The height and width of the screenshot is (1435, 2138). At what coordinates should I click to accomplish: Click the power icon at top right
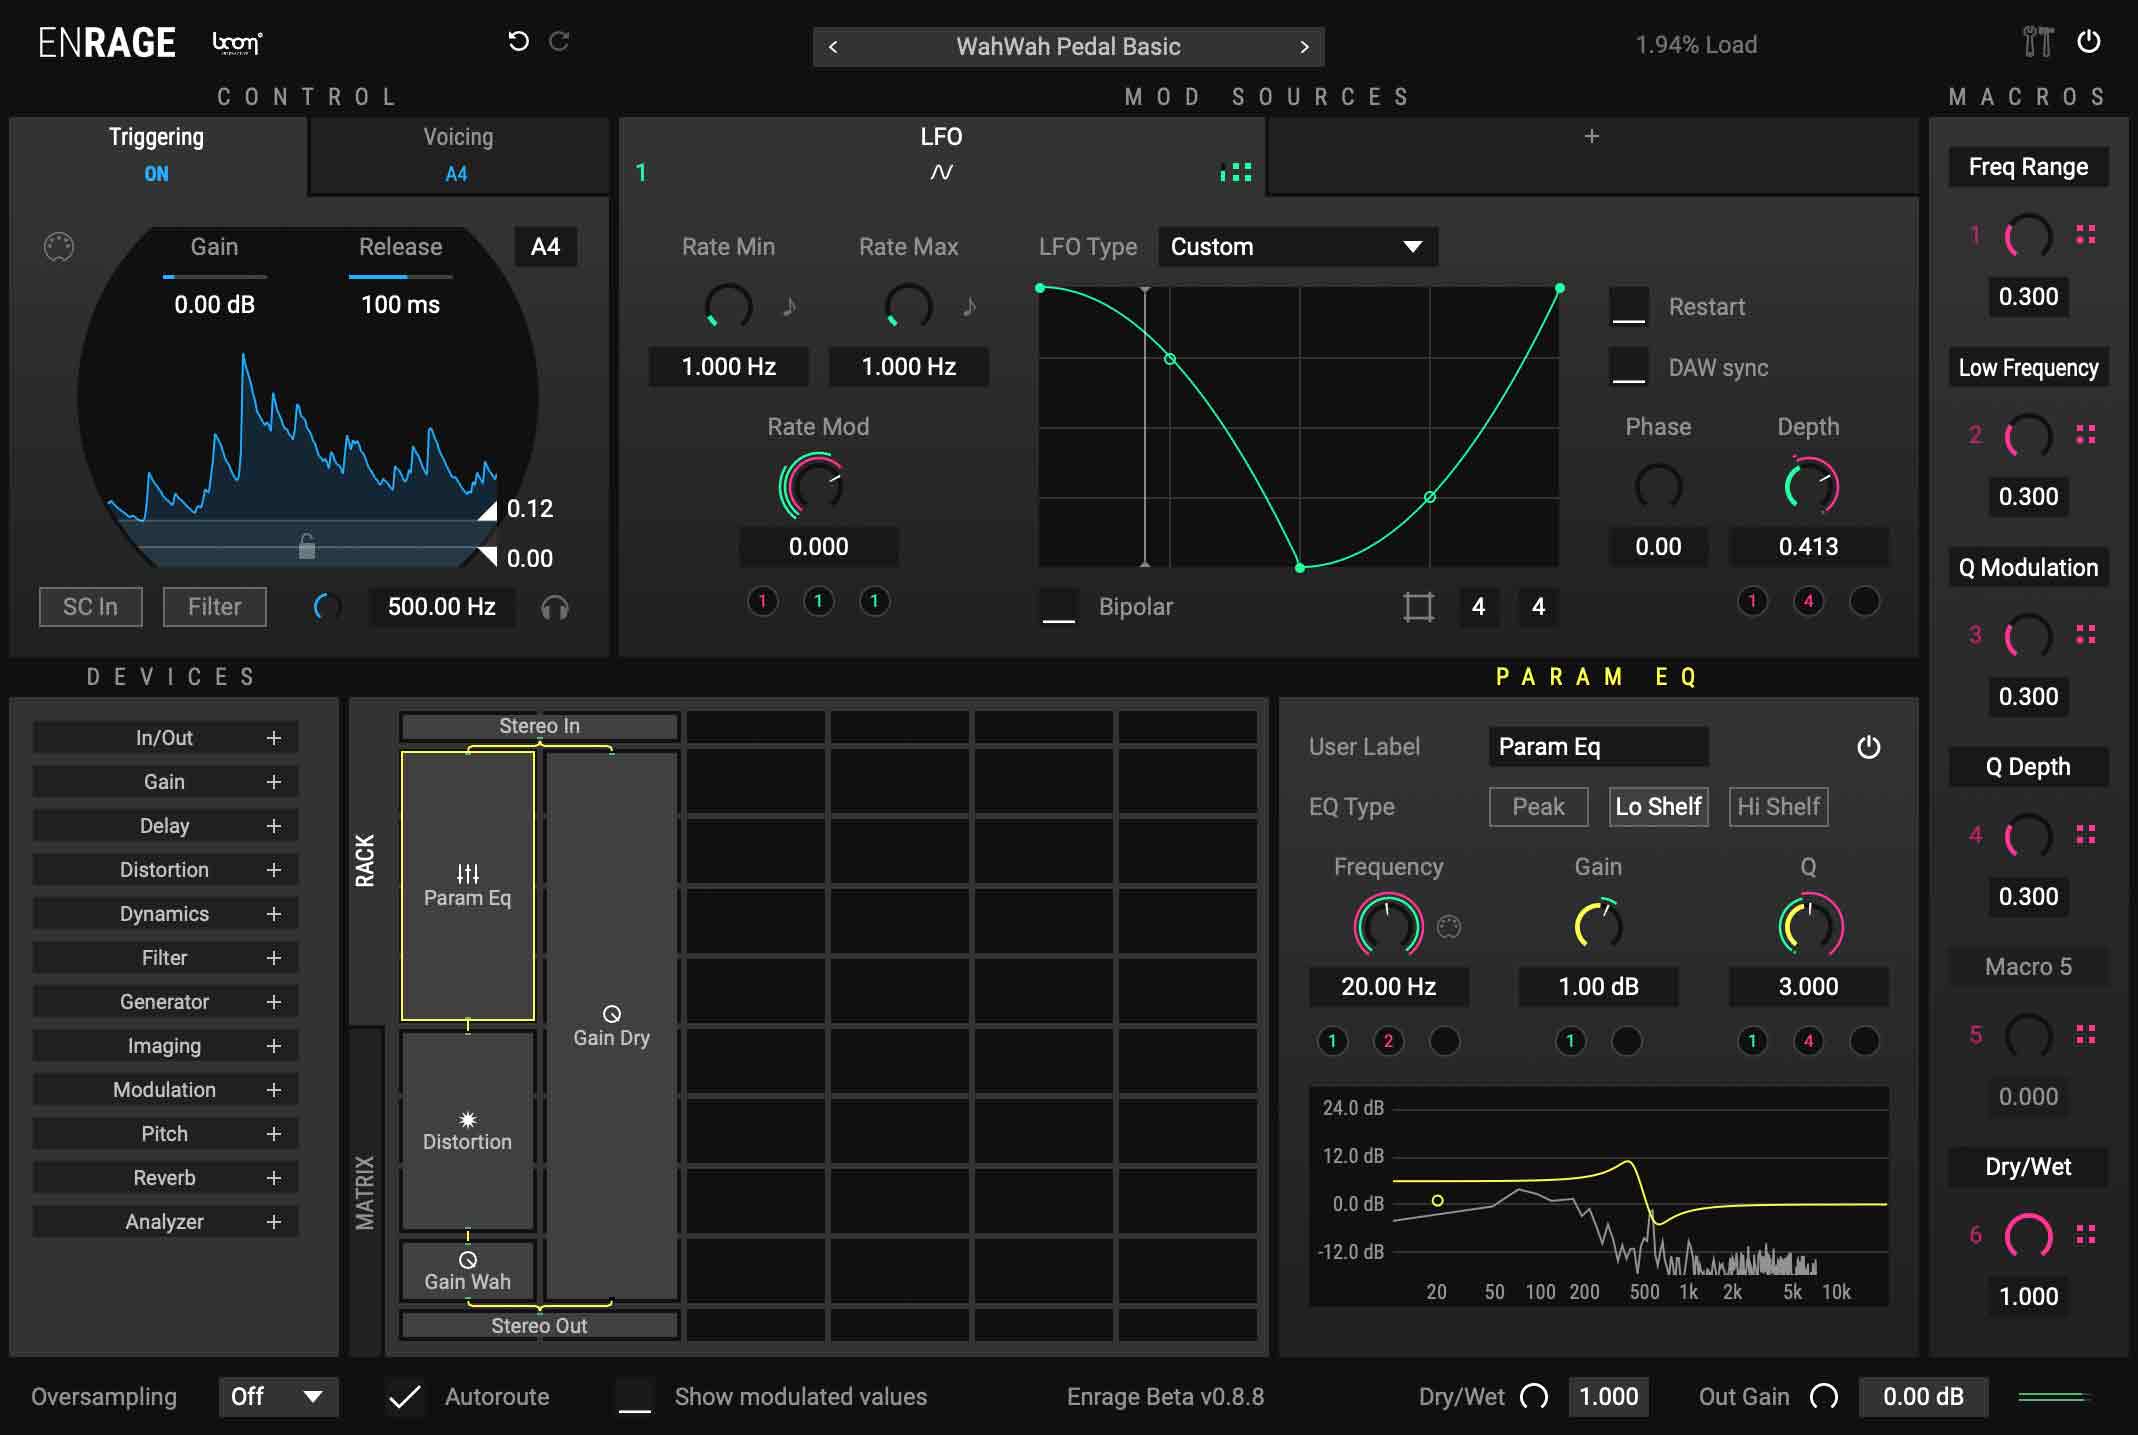(2090, 42)
